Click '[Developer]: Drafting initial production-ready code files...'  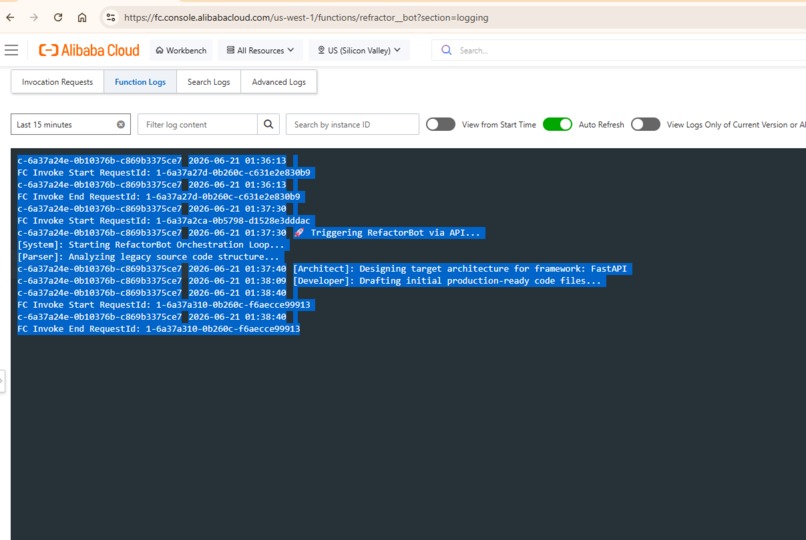447,281
